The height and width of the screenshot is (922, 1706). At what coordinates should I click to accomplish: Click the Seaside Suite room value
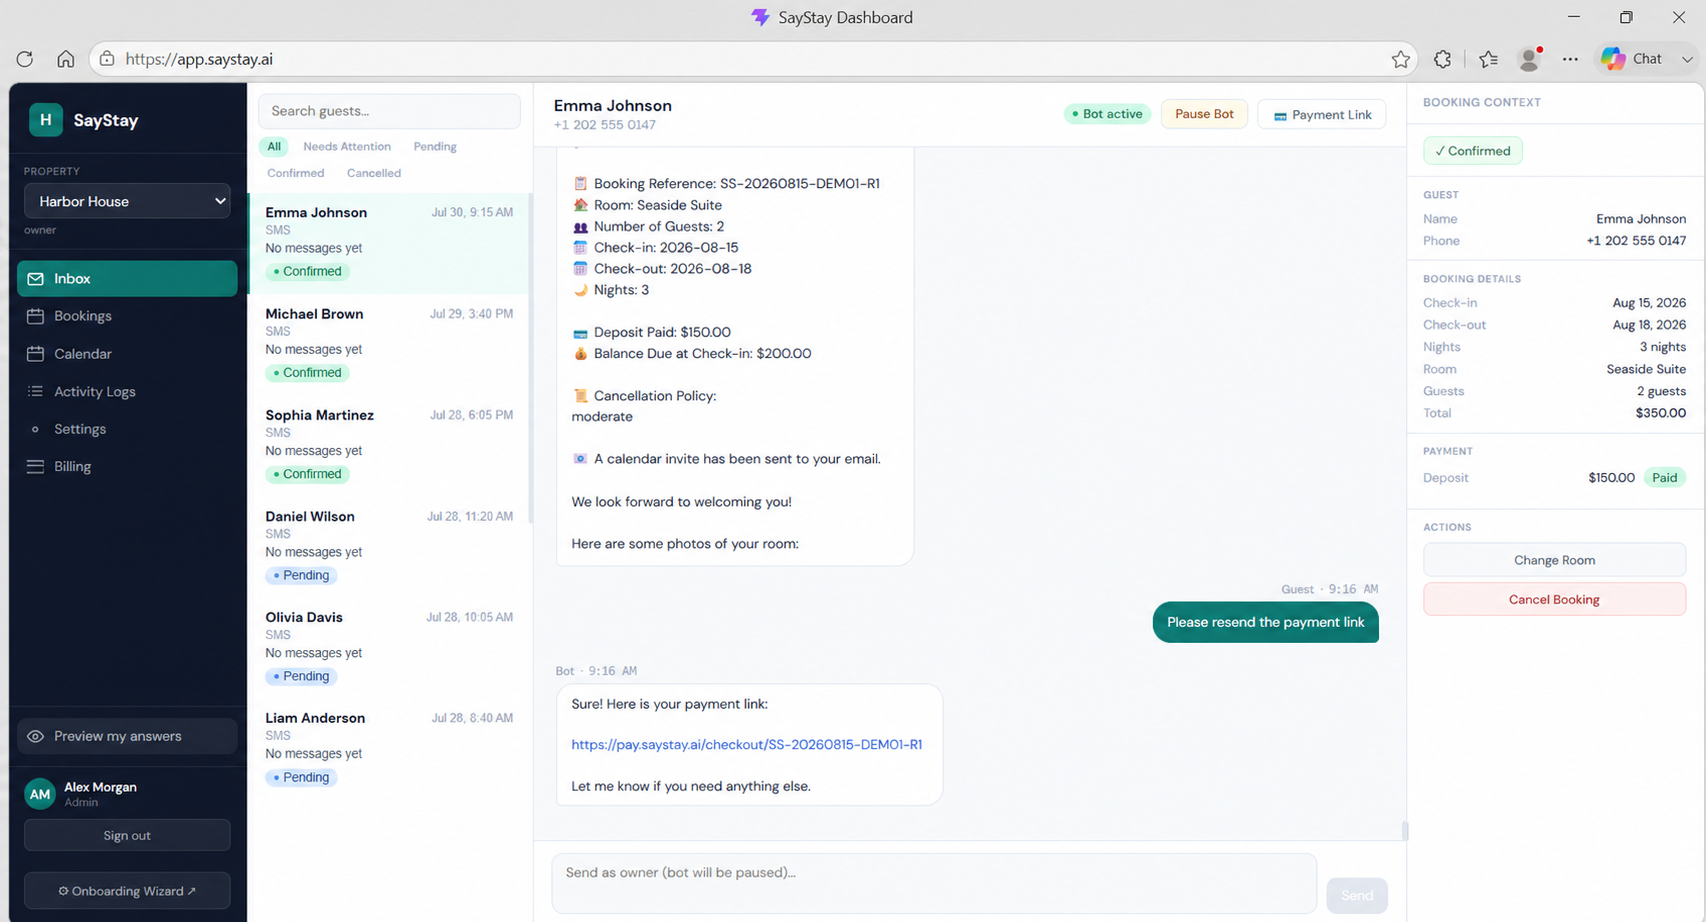click(x=1646, y=369)
